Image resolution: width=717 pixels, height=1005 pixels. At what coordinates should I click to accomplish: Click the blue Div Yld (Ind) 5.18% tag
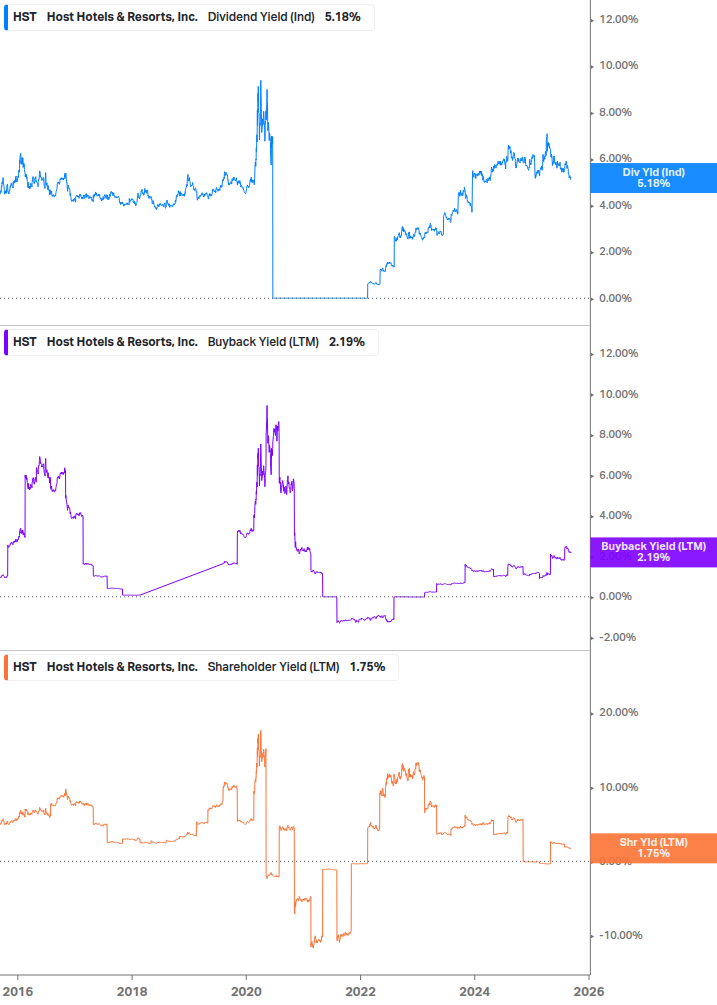(654, 178)
